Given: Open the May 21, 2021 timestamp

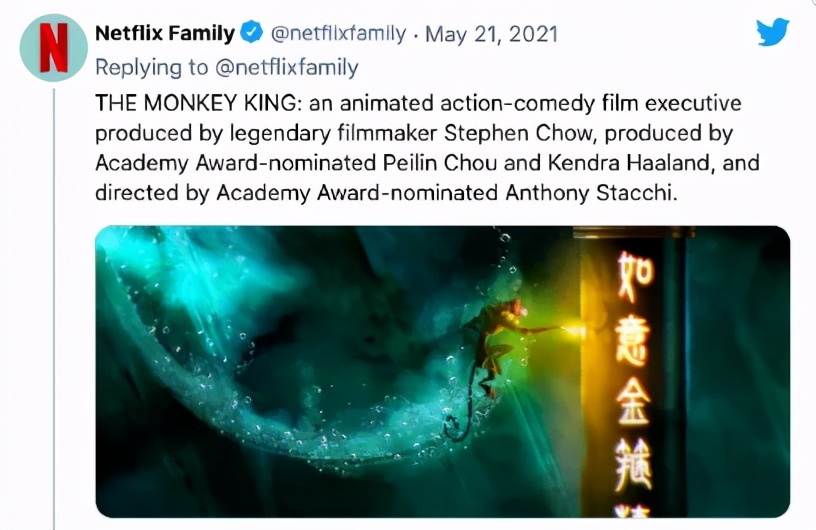Looking at the screenshot, I should click(x=491, y=33).
